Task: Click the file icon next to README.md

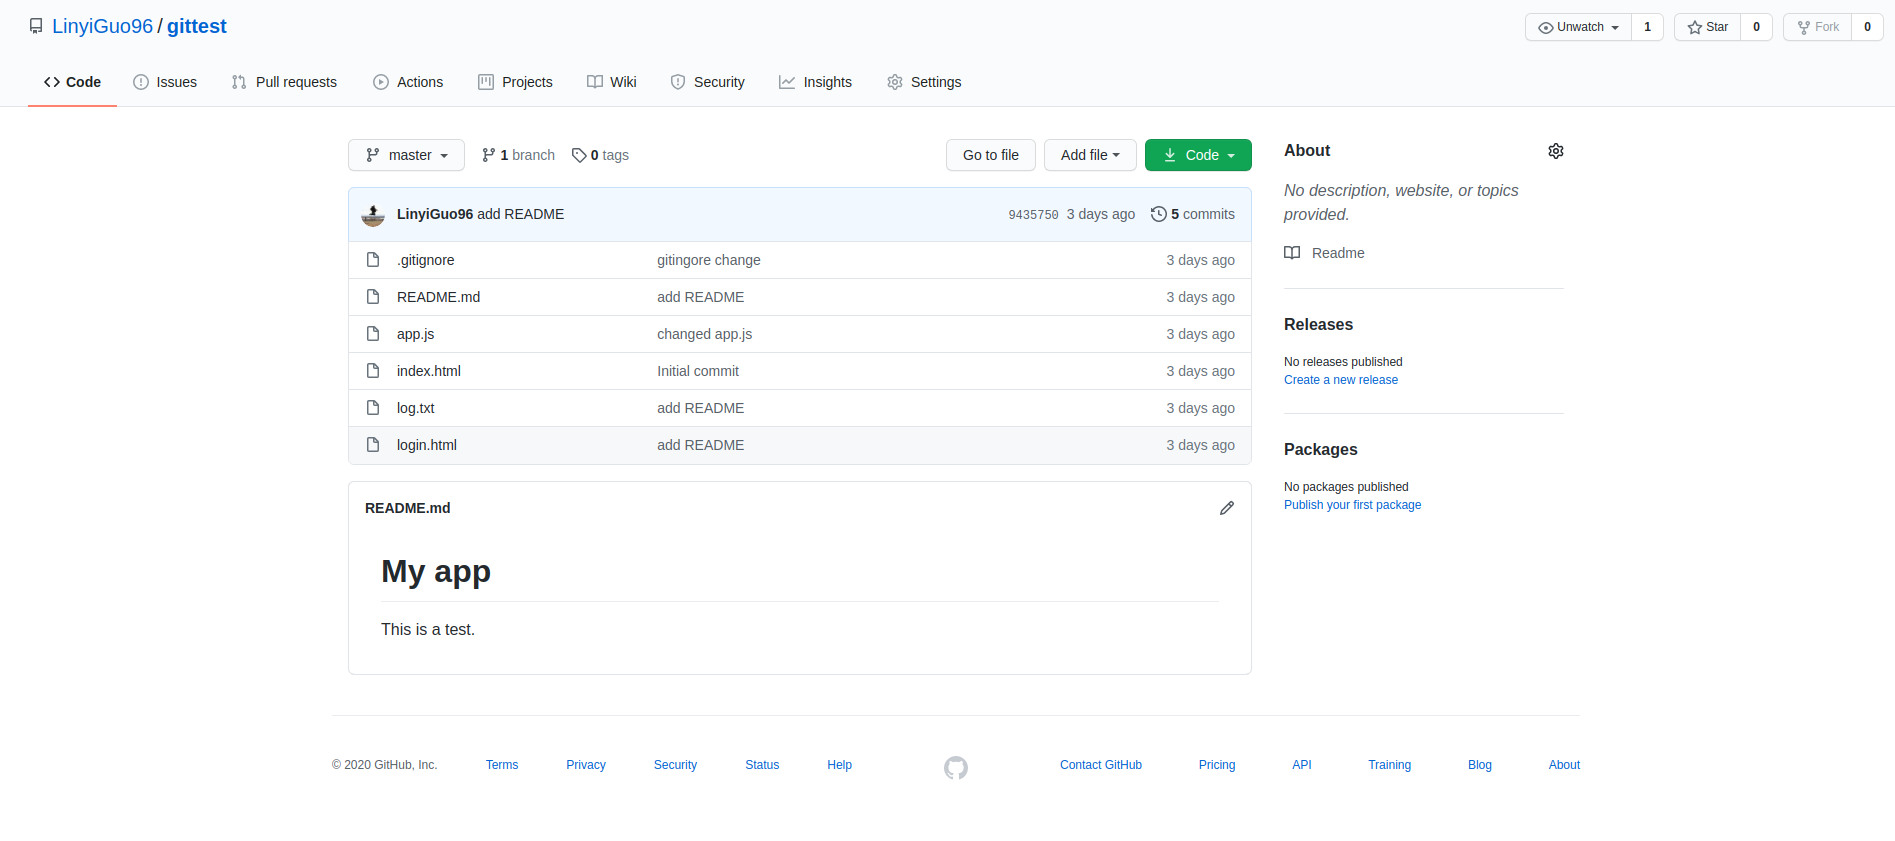Action: [373, 297]
